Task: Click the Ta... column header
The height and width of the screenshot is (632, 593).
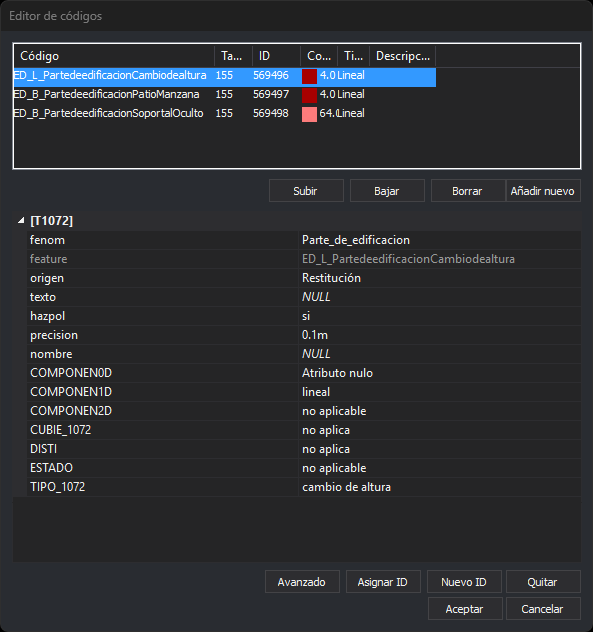Action: [x=233, y=56]
